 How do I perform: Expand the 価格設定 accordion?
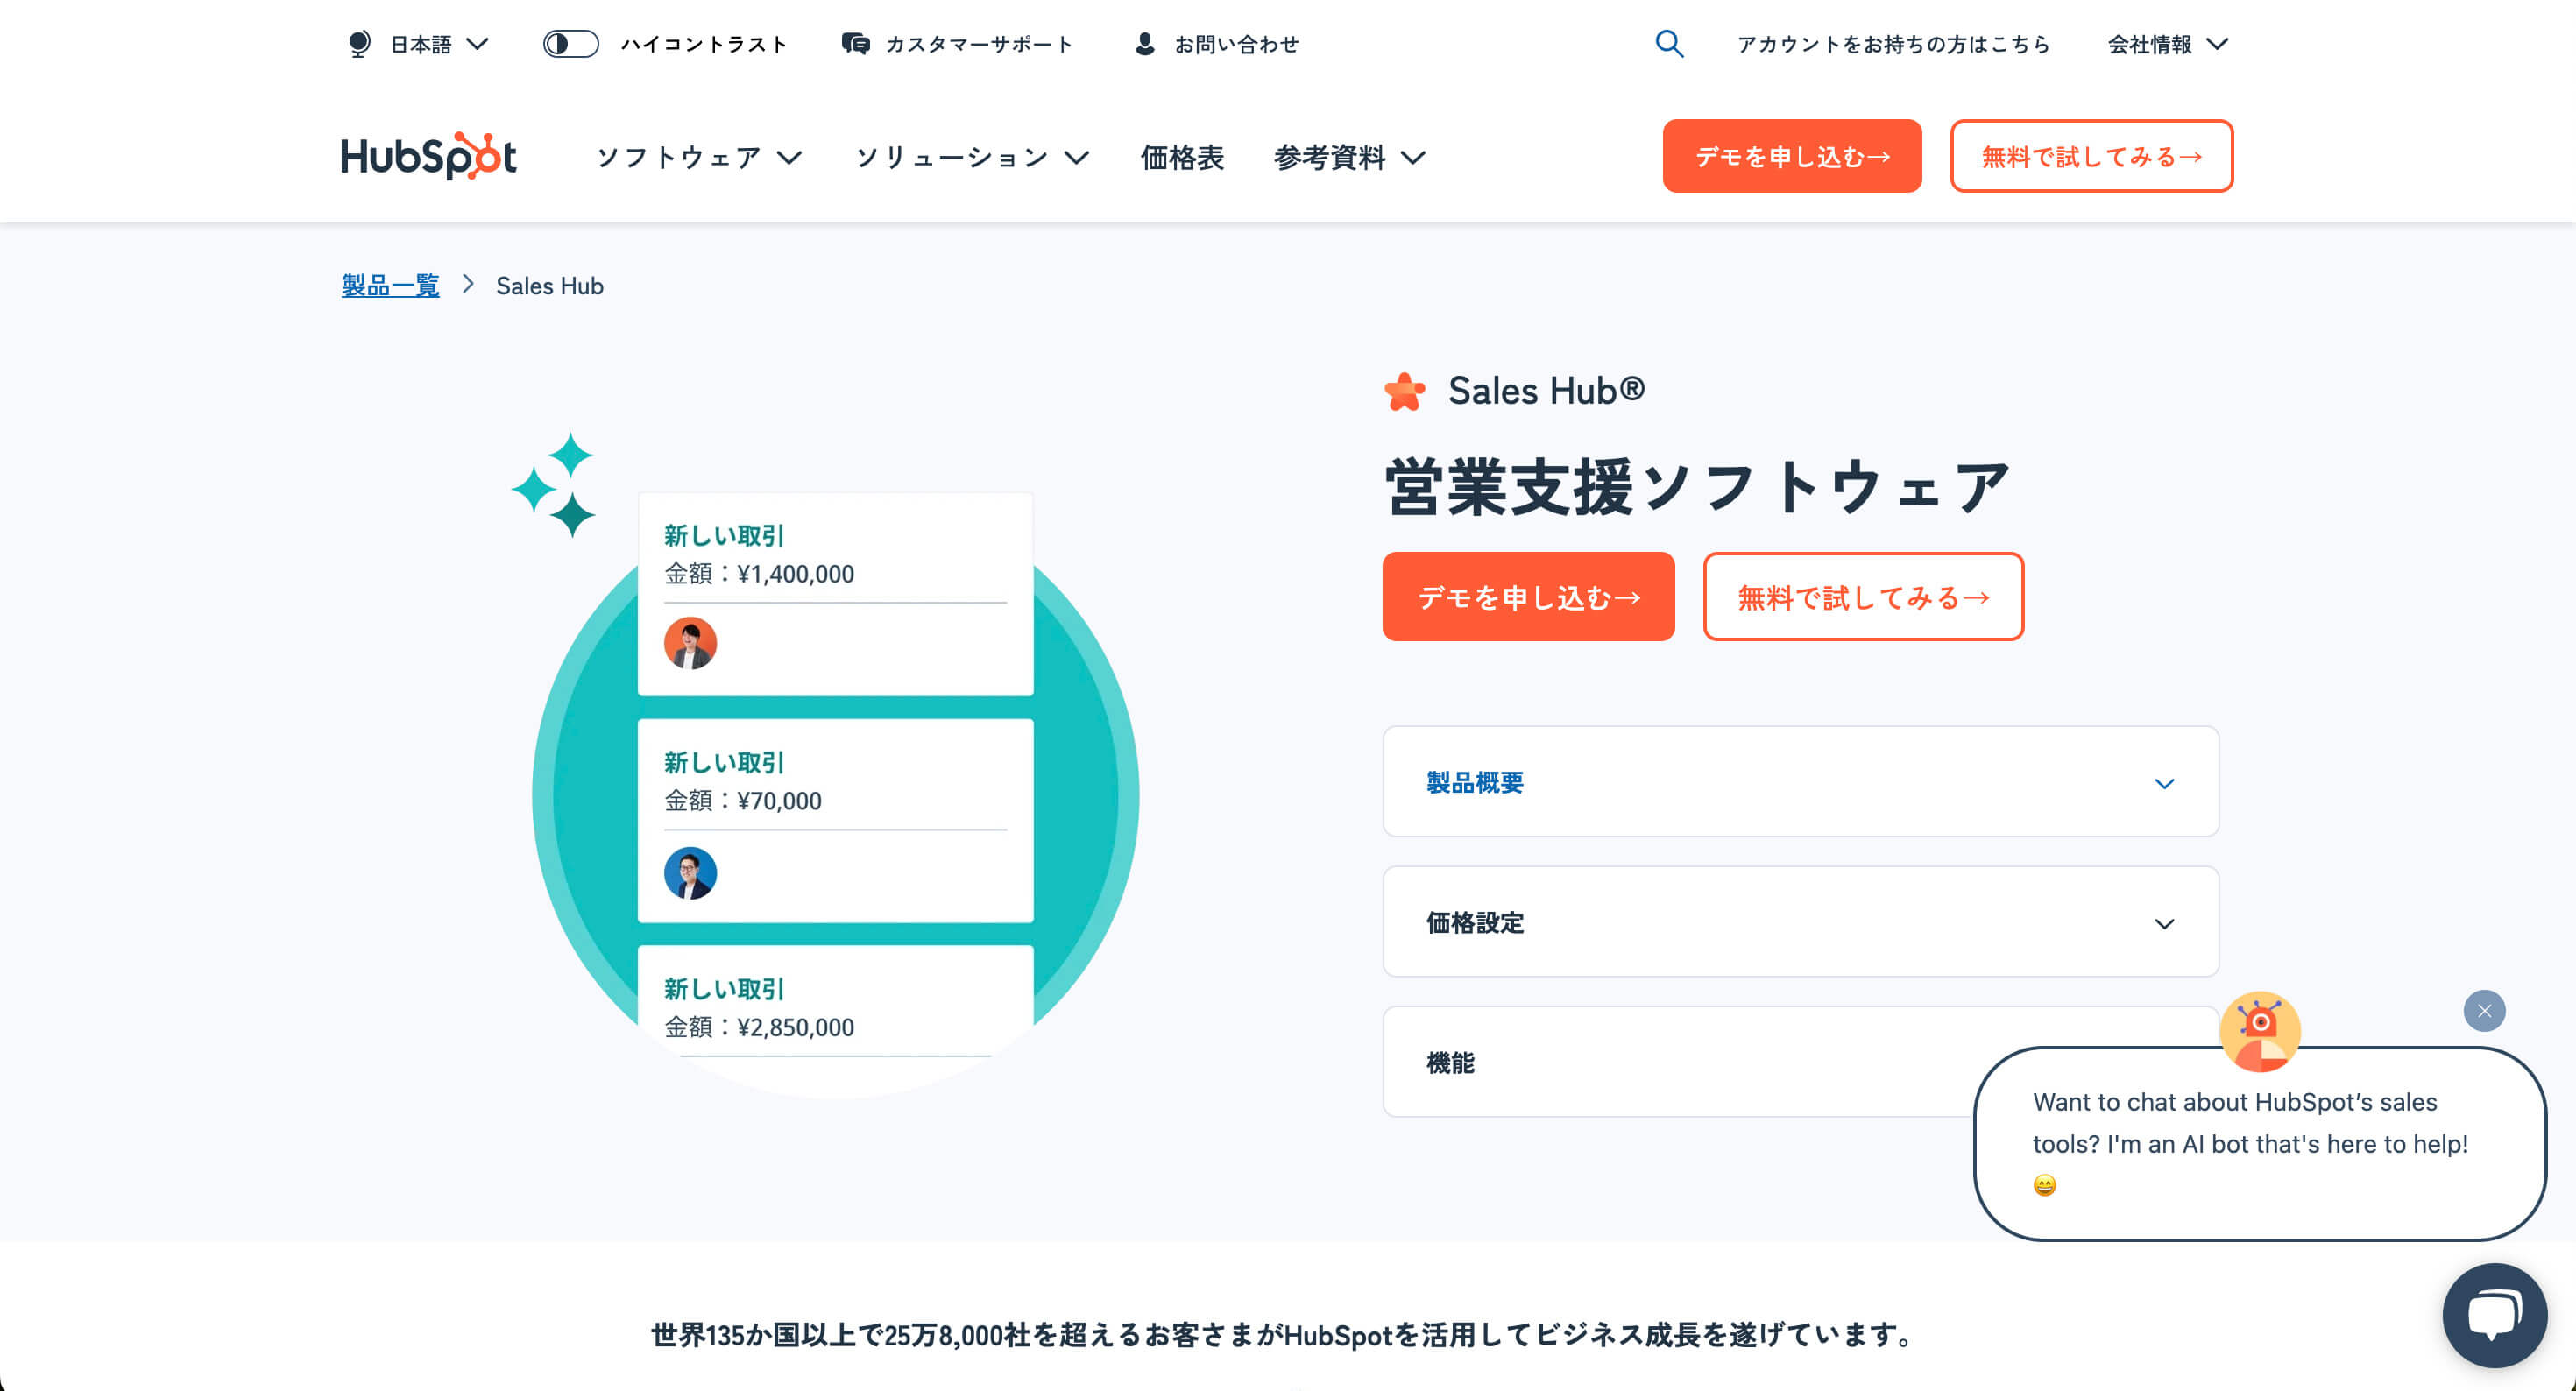click(1800, 922)
